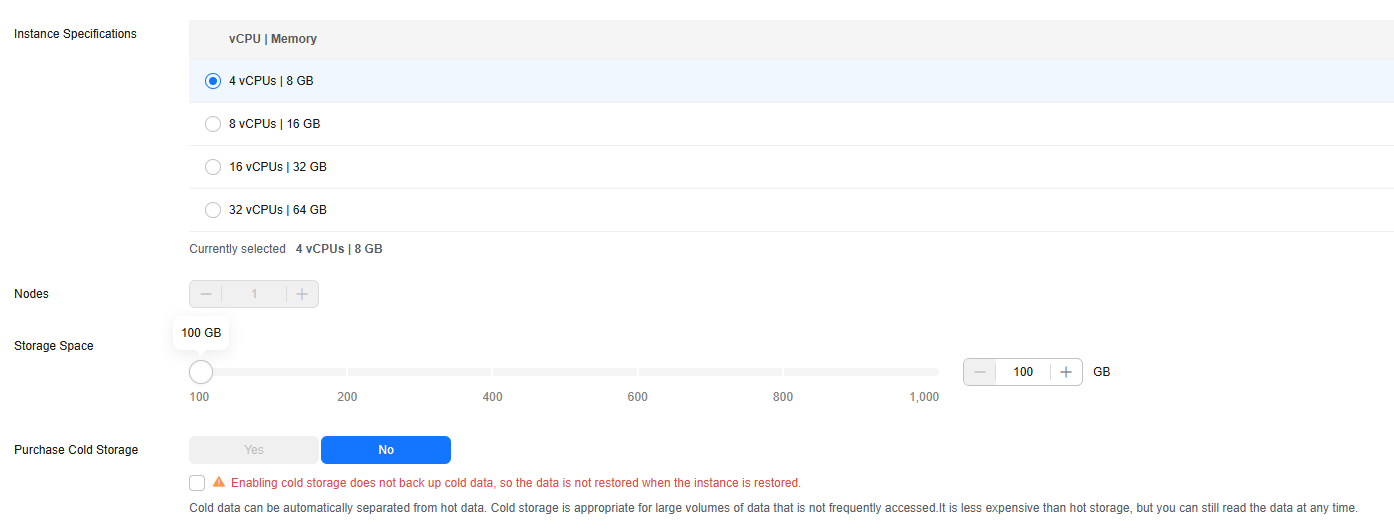Decrease storage with the minus icon
Screen dimensions: 1394x530
pos(980,372)
